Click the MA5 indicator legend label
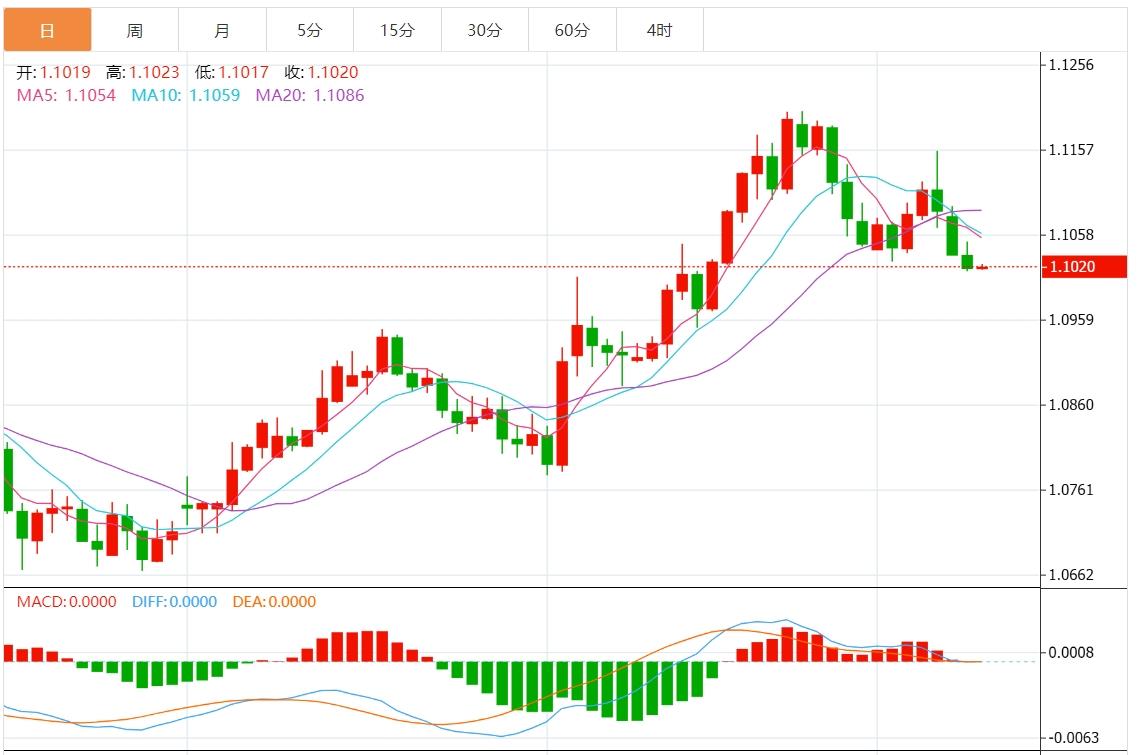The image size is (1144, 755). coord(66,95)
